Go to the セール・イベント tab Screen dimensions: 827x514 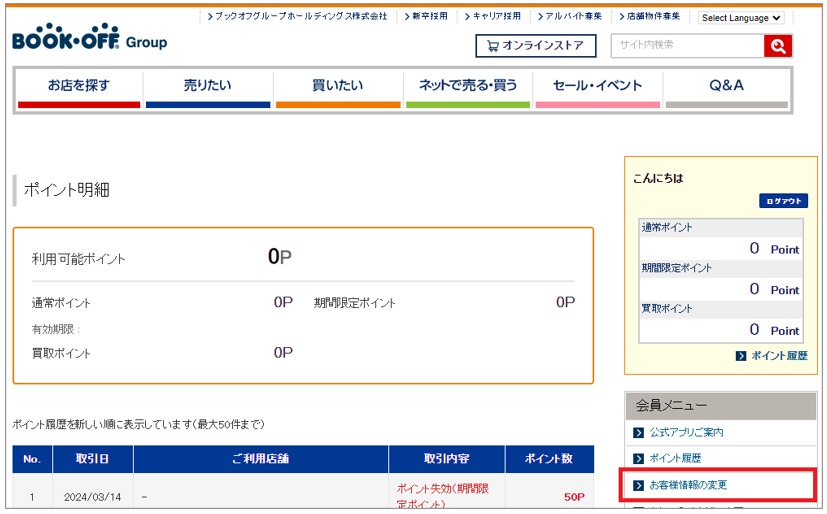click(x=597, y=86)
